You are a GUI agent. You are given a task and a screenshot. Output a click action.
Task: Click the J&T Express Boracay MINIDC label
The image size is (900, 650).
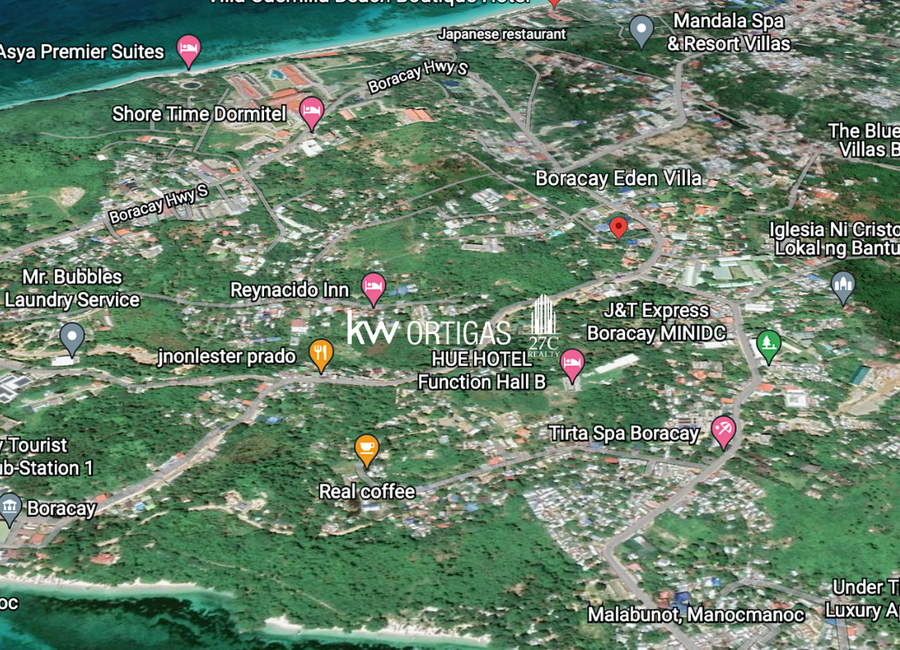[657, 322]
